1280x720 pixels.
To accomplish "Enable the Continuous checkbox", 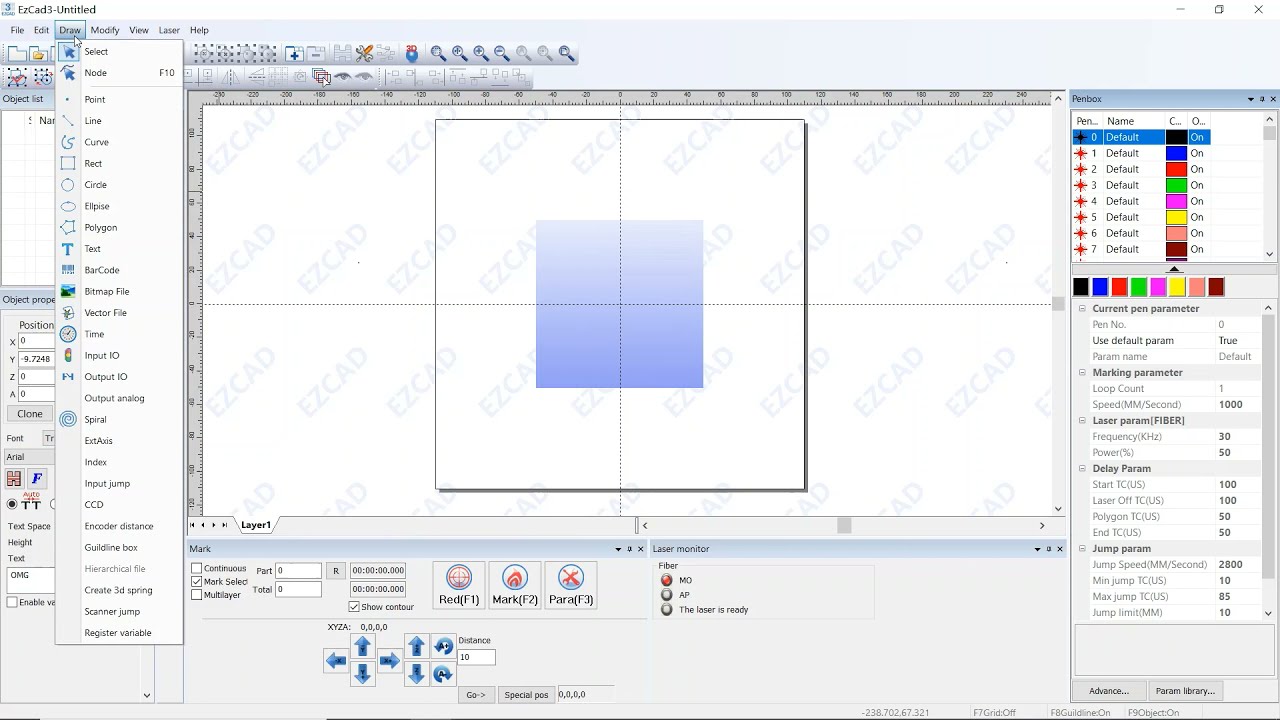I will [197, 568].
